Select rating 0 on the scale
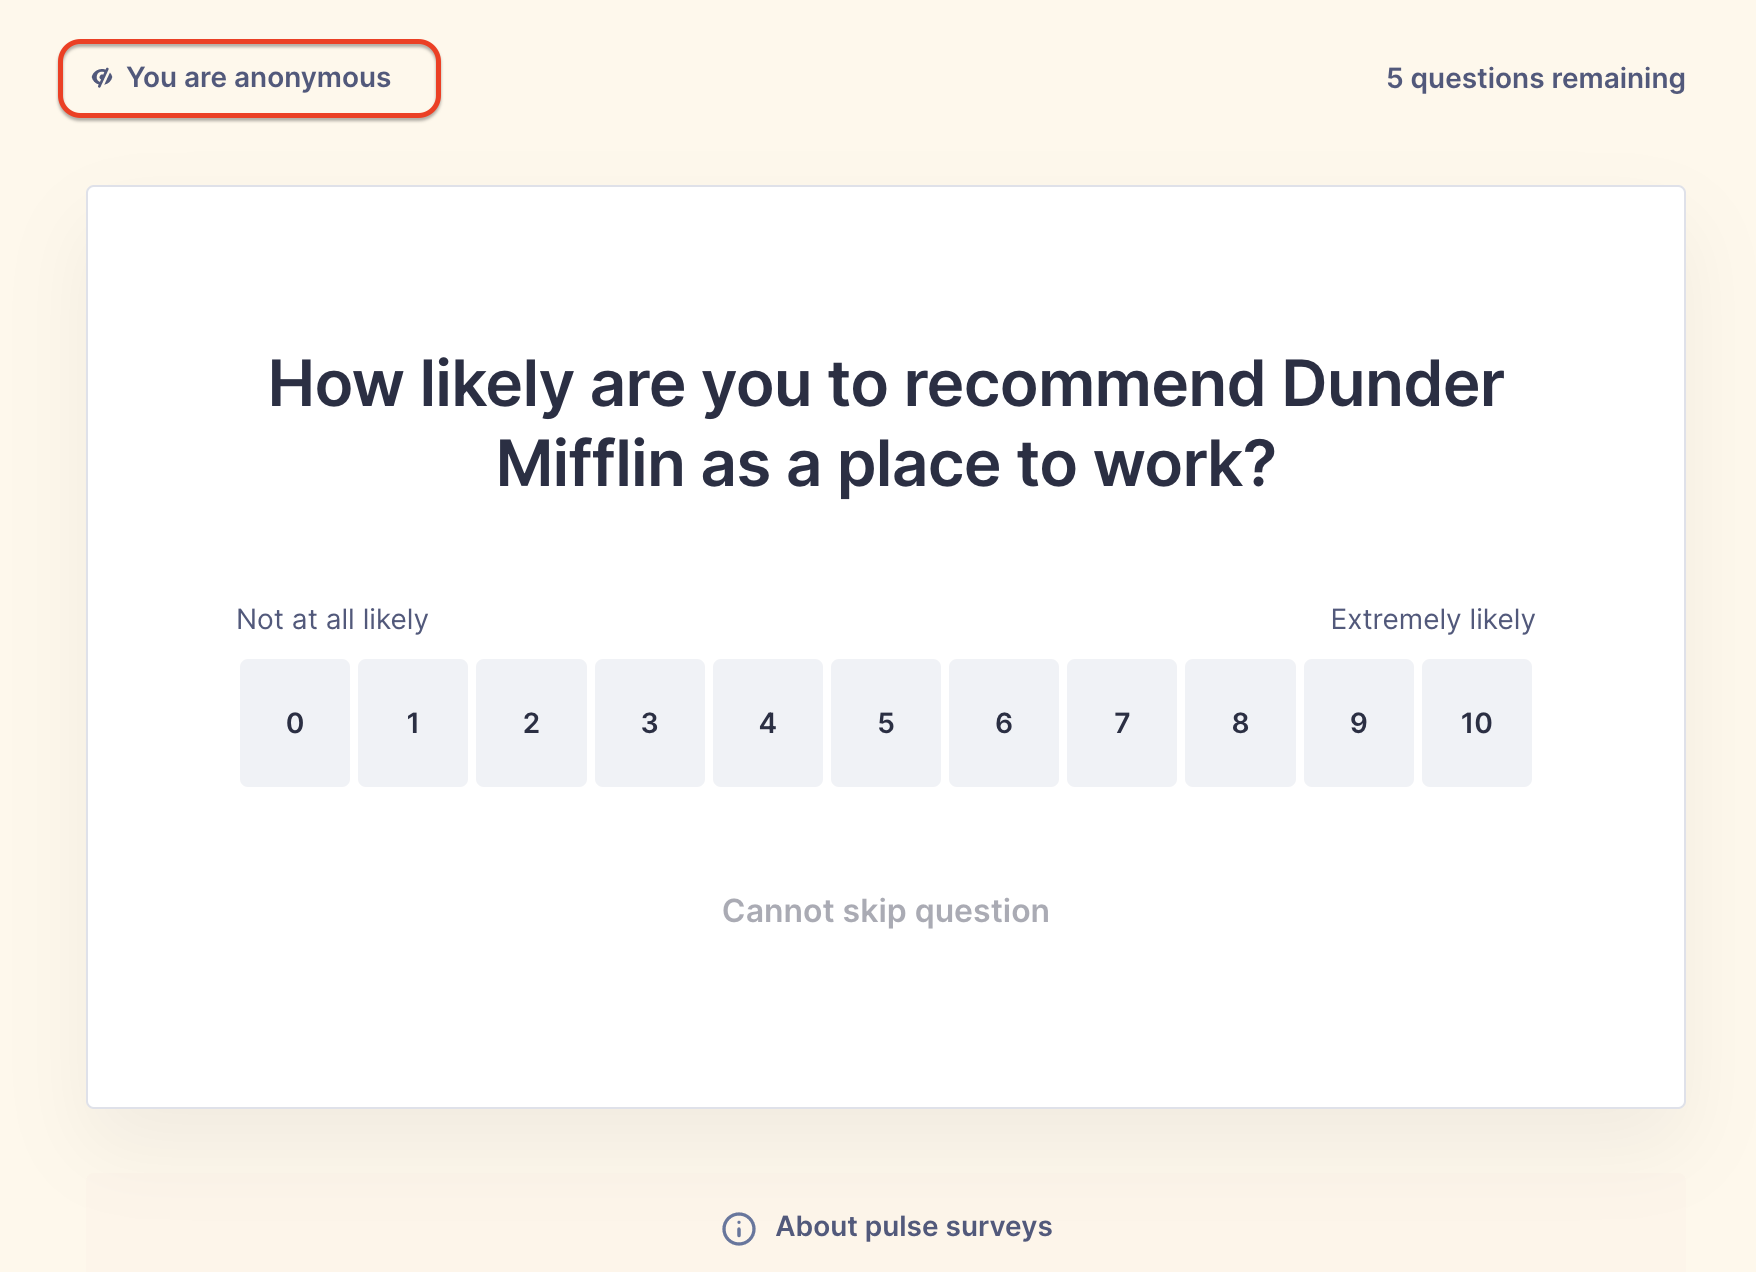The width and height of the screenshot is (1756, 1272). [x=295, y=723]
